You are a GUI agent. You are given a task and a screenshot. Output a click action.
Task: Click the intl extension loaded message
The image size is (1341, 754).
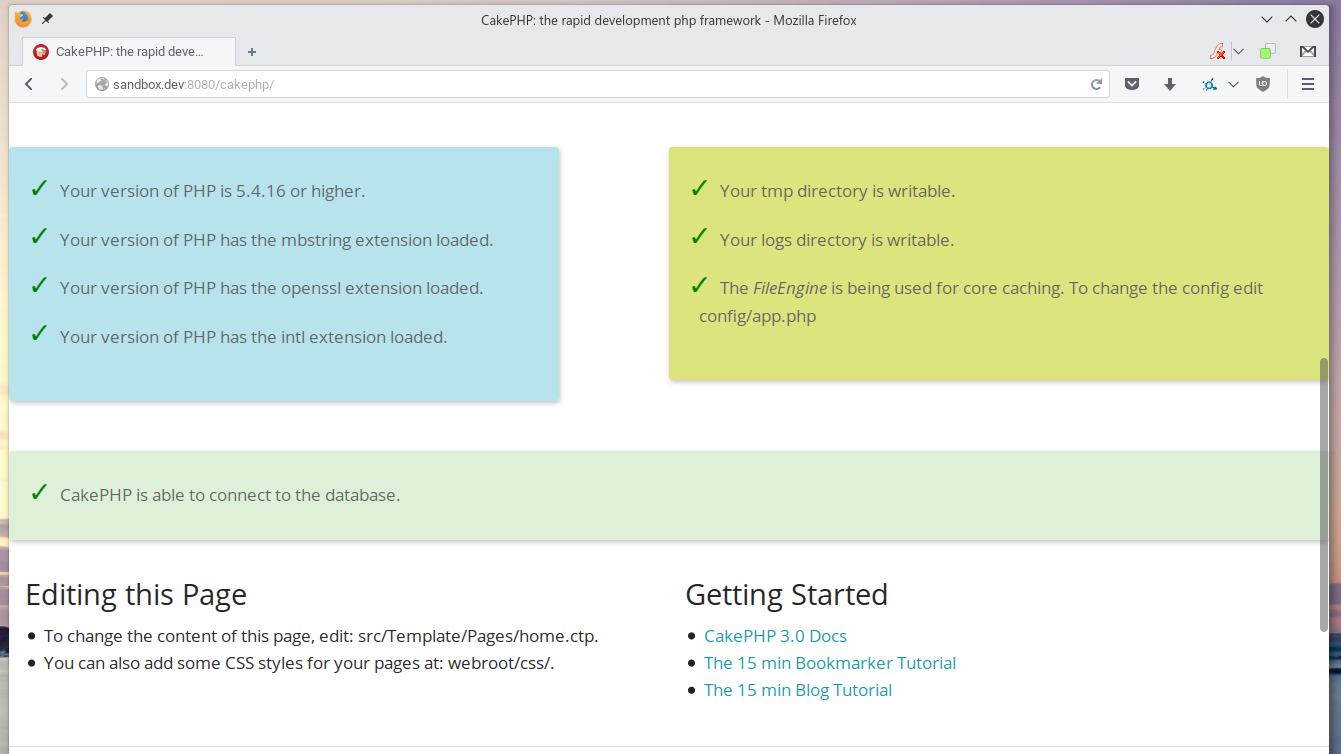(x=253, y=337)
